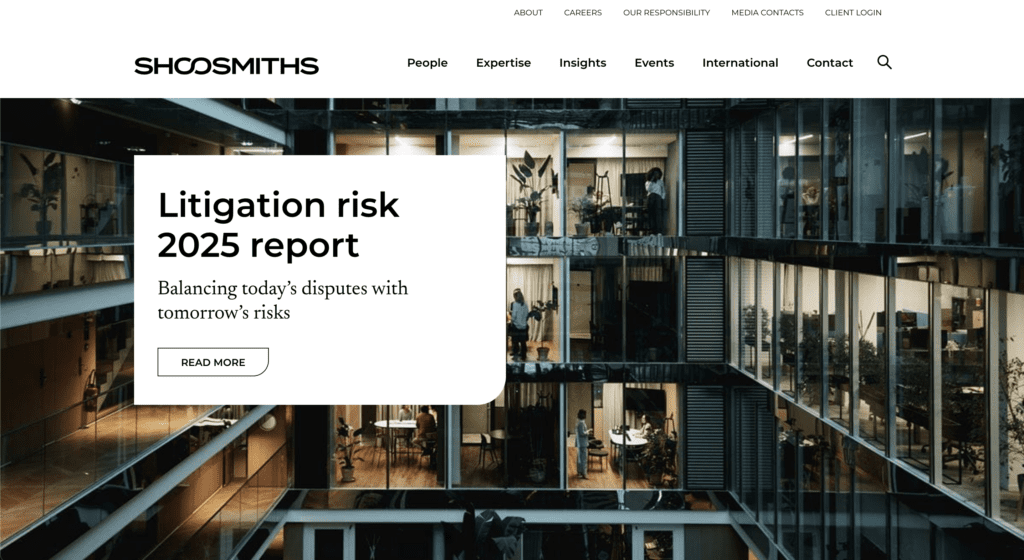The image size is (1024, 560).
Task: Open the Expertise navigation item
Action: 503,63
